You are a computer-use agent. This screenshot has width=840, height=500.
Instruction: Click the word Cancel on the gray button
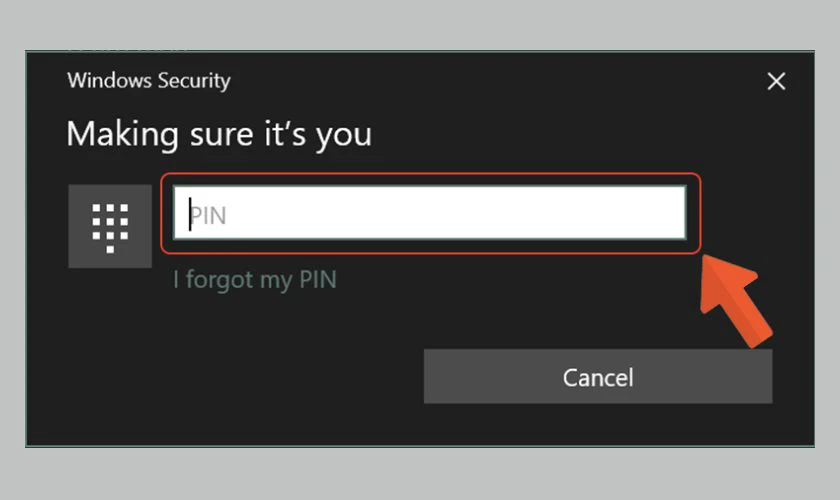(x=598, y=378)
